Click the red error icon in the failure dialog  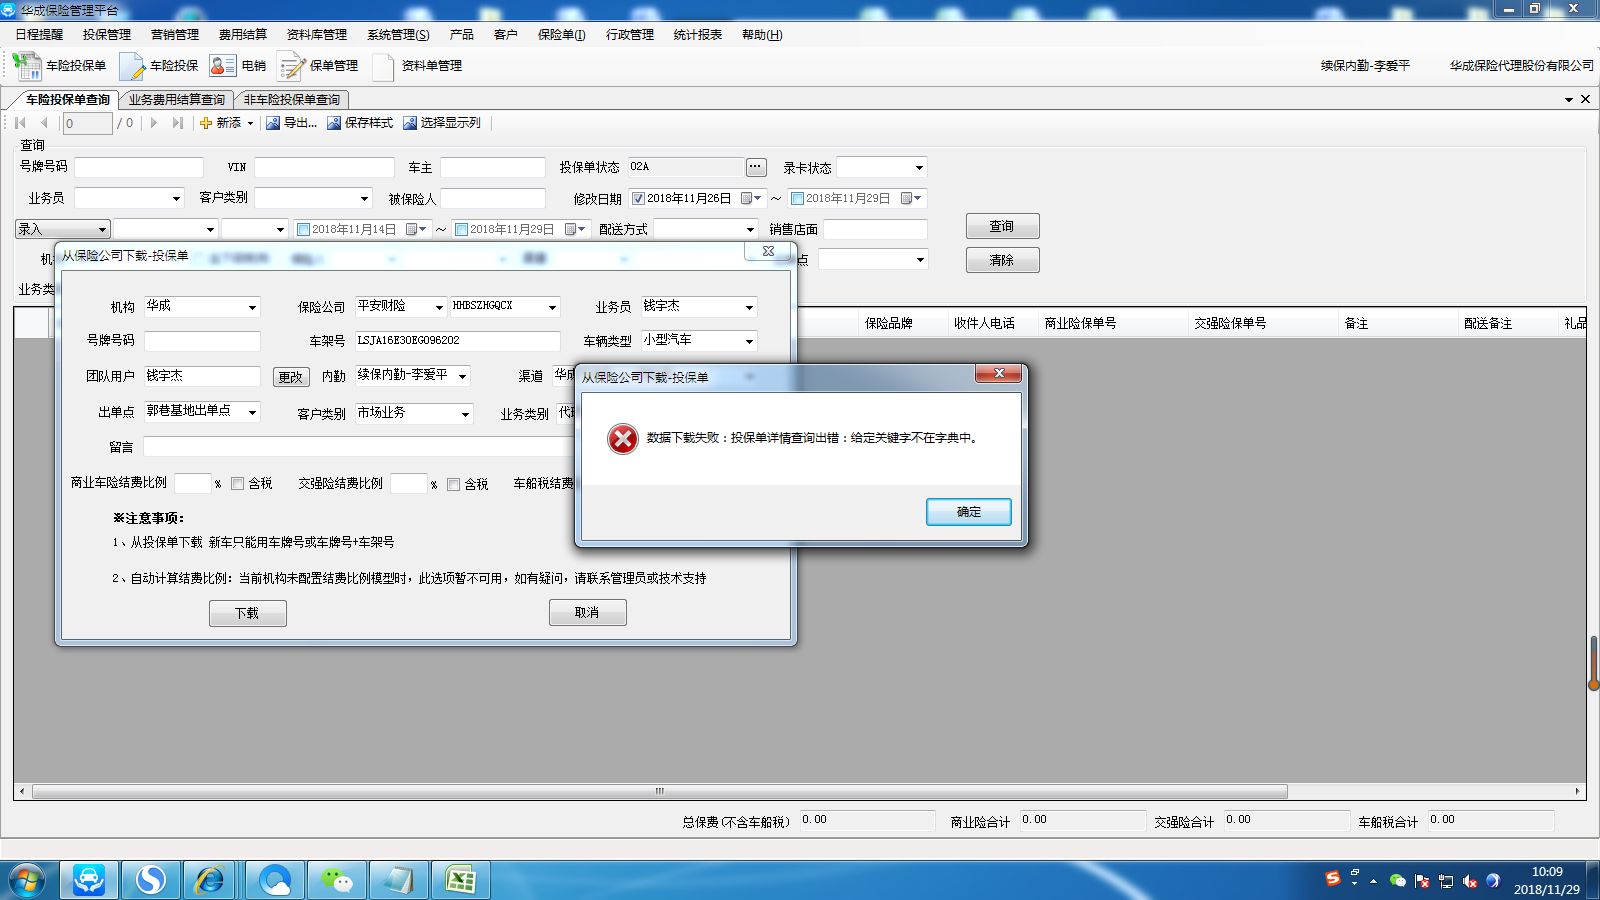623,438
